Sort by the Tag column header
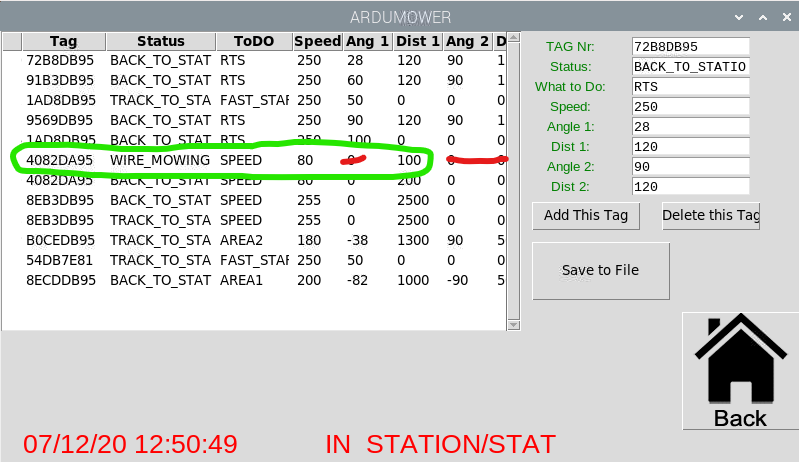The image size is (799, 462). point(64,41)
